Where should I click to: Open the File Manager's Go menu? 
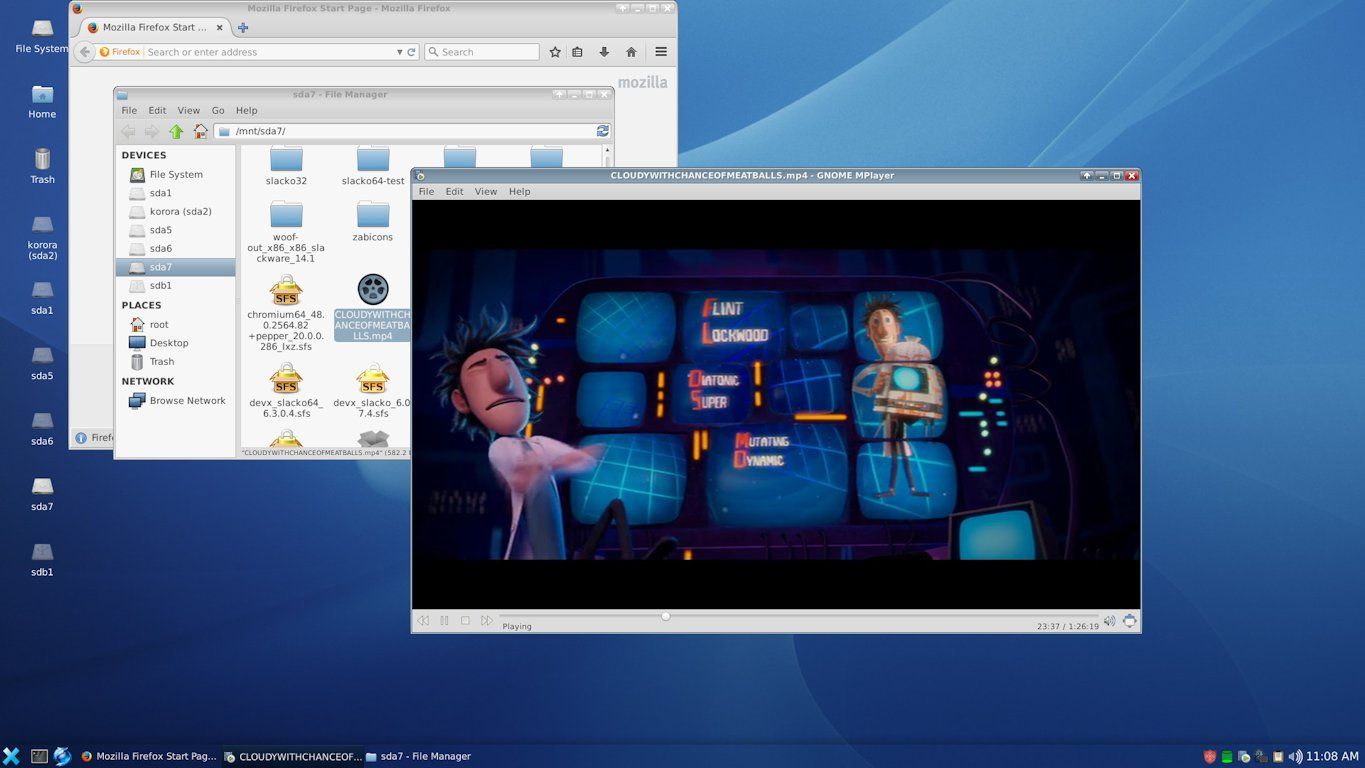218,110
